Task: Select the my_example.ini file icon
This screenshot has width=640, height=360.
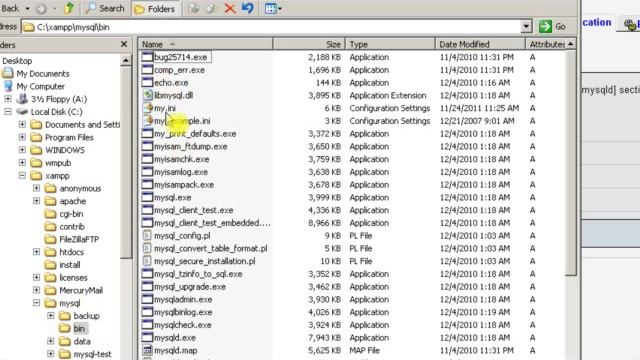Action: [147, 120]
